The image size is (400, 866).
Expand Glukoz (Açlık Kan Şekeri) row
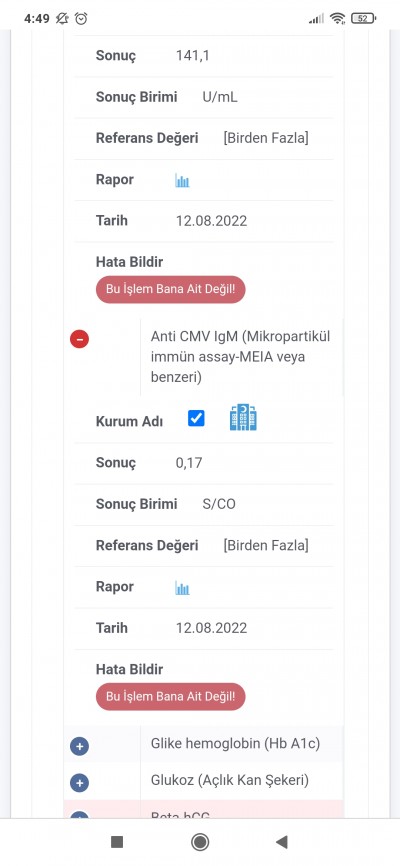pyautogui.click(x=79, y=783)
